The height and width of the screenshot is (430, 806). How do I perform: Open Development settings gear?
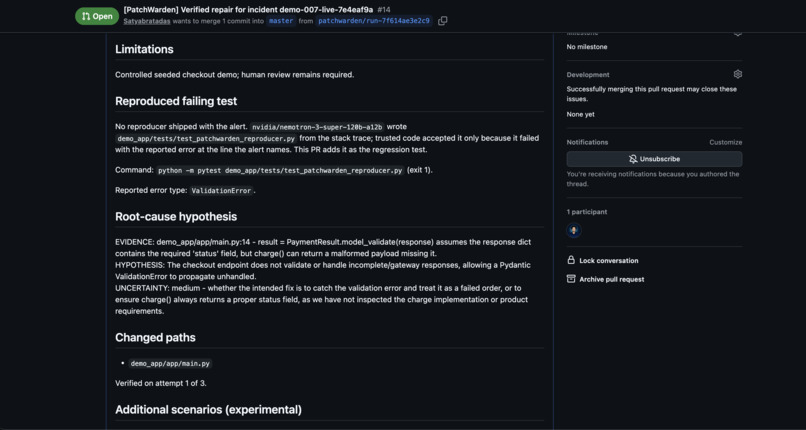click(738, 74)
